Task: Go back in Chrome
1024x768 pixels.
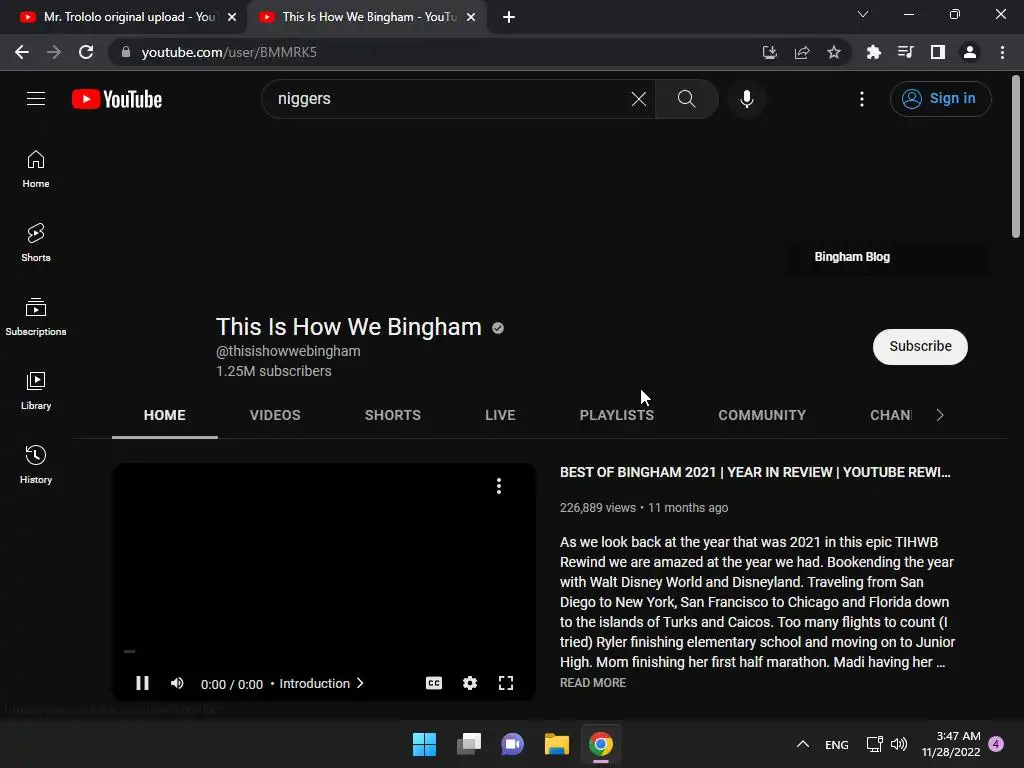Action: [22, 52]
